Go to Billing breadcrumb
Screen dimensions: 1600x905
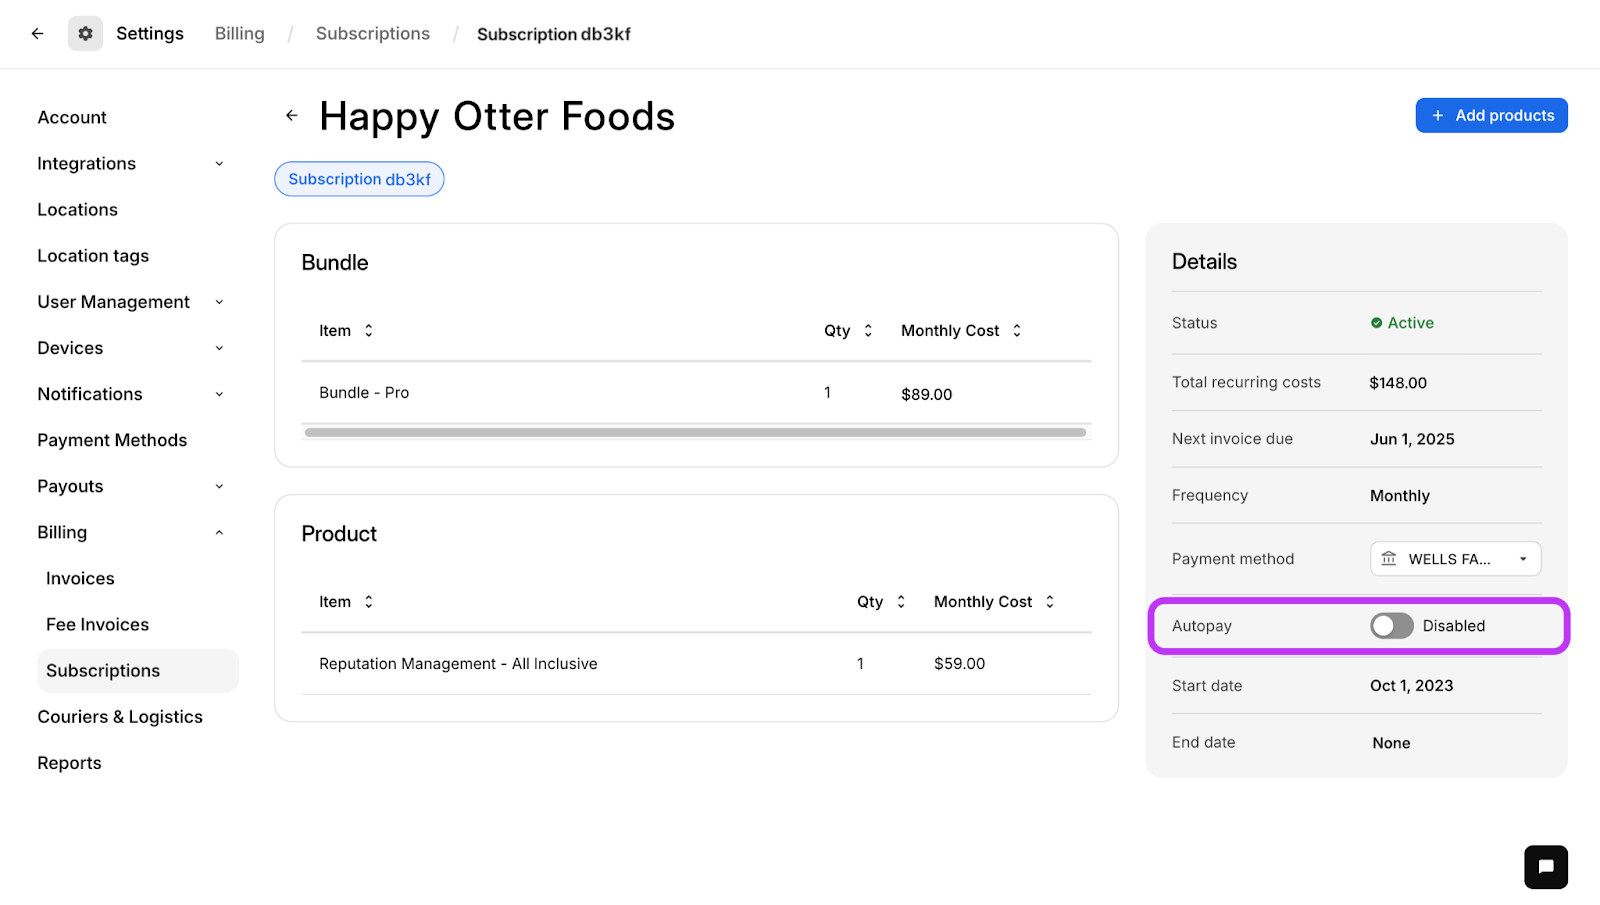[240, 34]
